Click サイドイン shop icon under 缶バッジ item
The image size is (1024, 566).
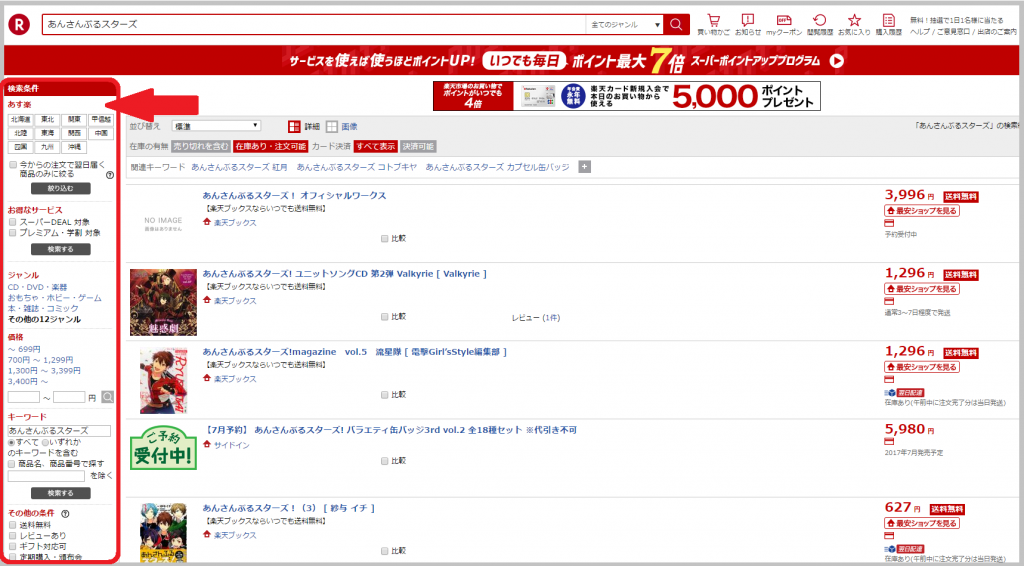(x=207, y=445)
